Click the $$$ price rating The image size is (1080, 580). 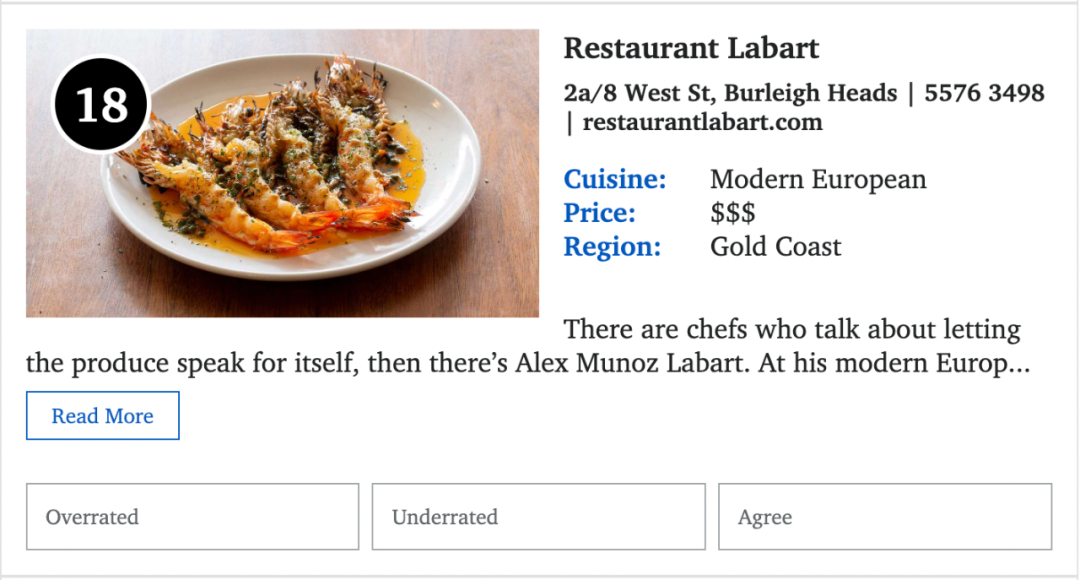click(733, 213)
